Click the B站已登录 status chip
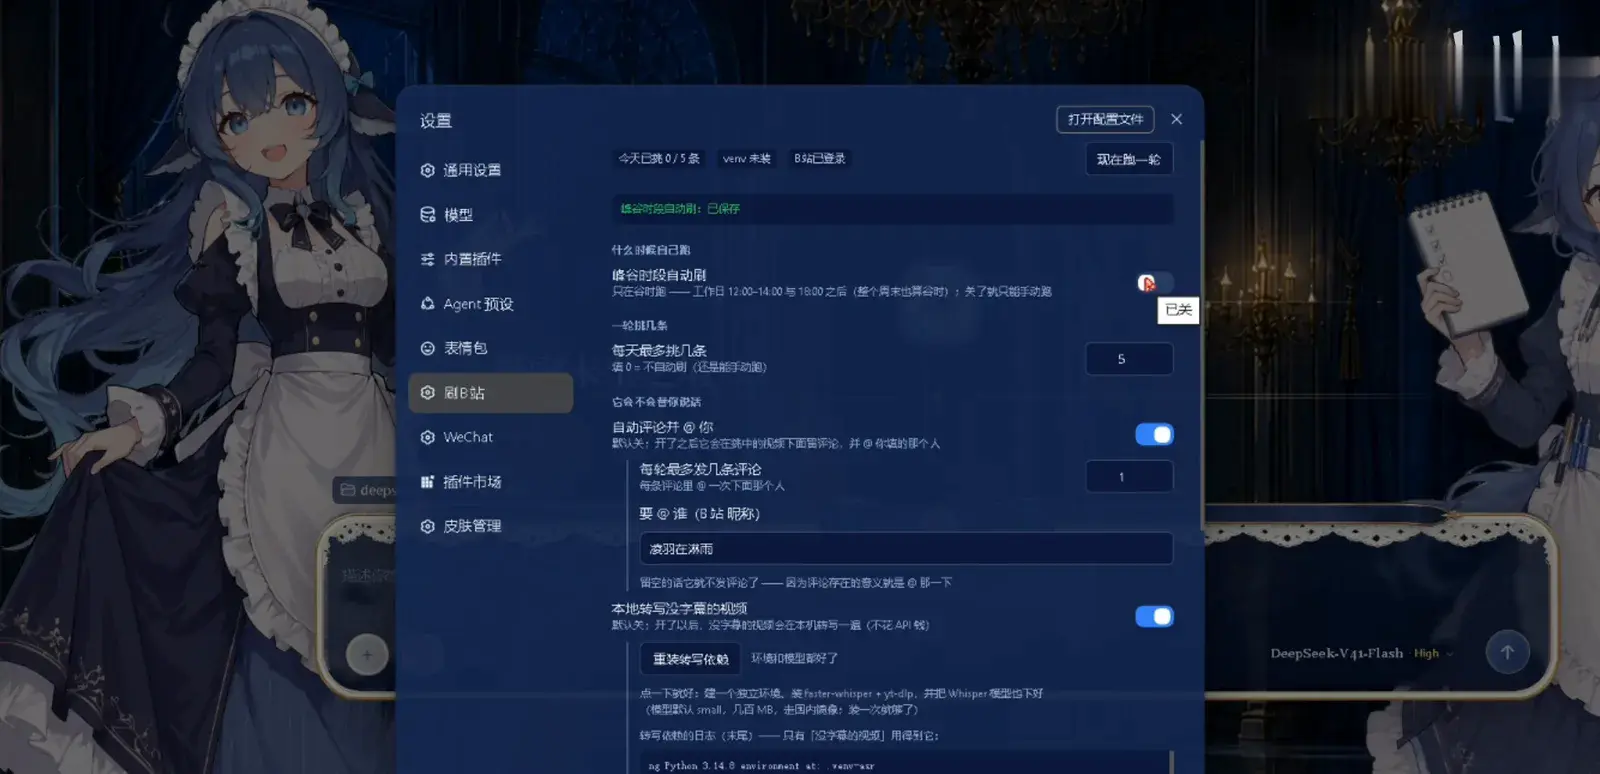Viewport: 1600px width, 774px height. click(x=820, y=159)
